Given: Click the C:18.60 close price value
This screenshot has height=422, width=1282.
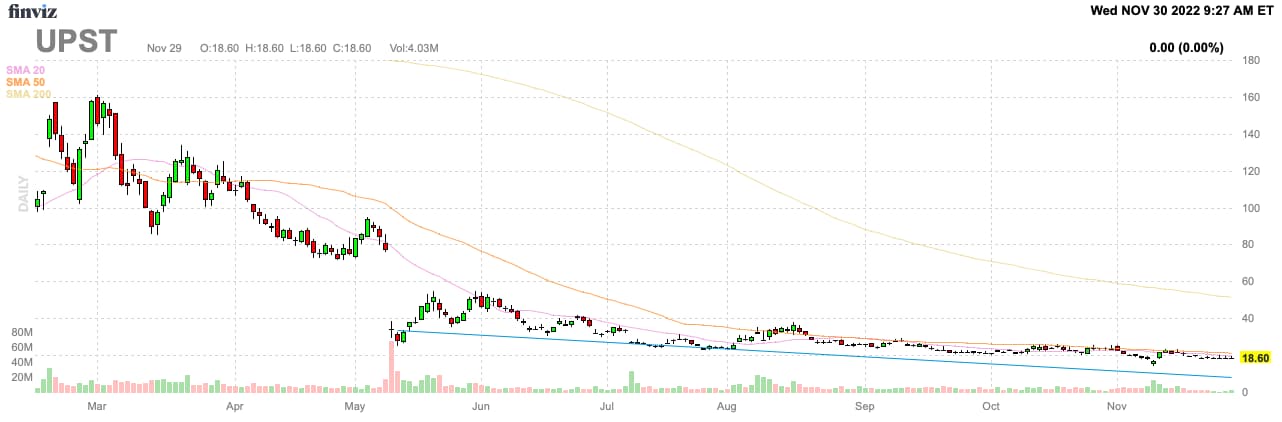Looking at the screenshot, I should 351,48.
